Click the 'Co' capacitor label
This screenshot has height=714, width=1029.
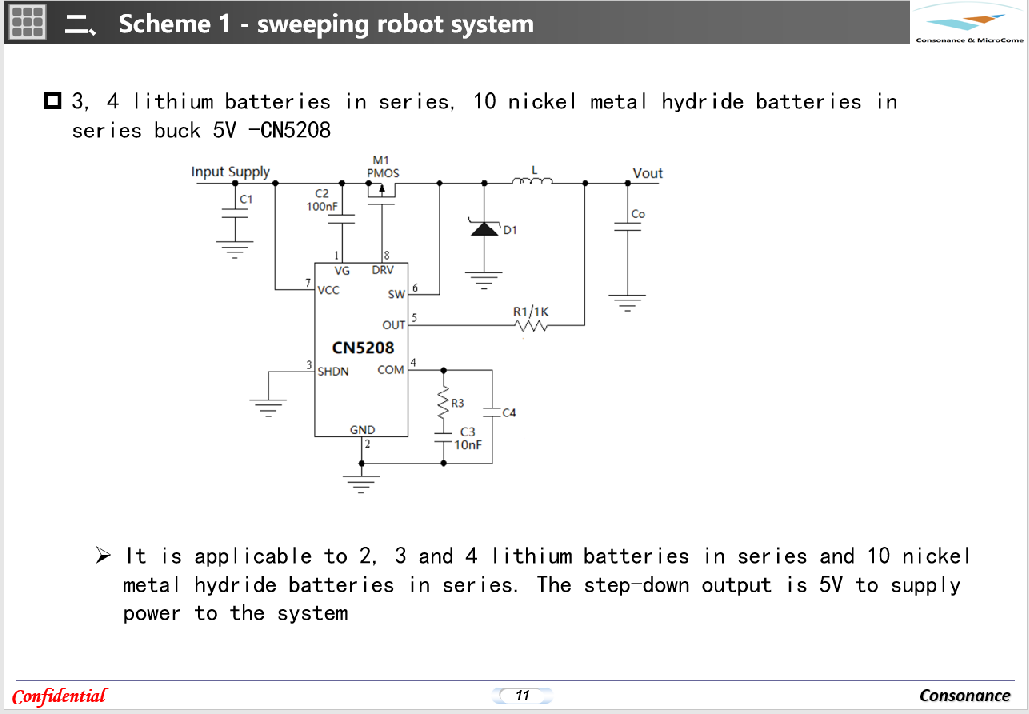click(638, 214)
